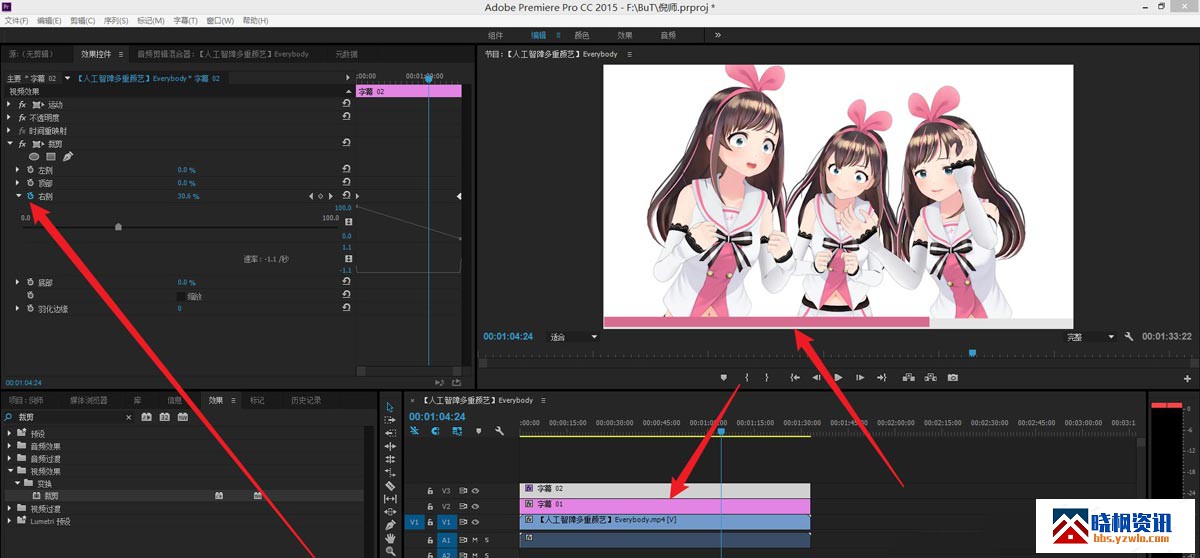Go to next keyframe for 右侧
This screenshot has height=558, width=1200.
(x=330, y=196)
